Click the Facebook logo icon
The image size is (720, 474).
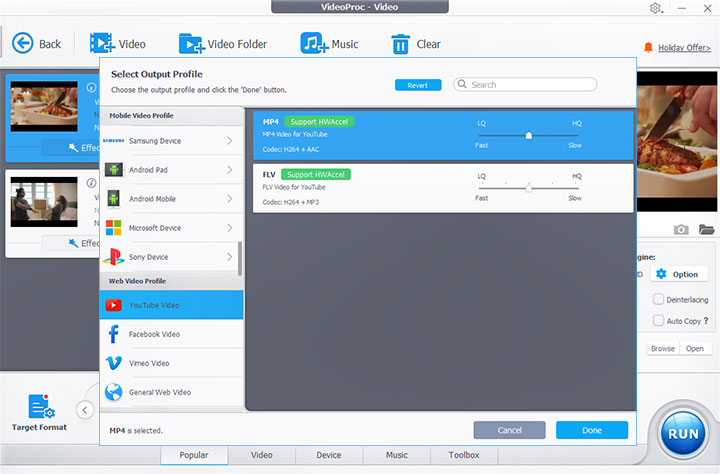(x=113, y=334)
